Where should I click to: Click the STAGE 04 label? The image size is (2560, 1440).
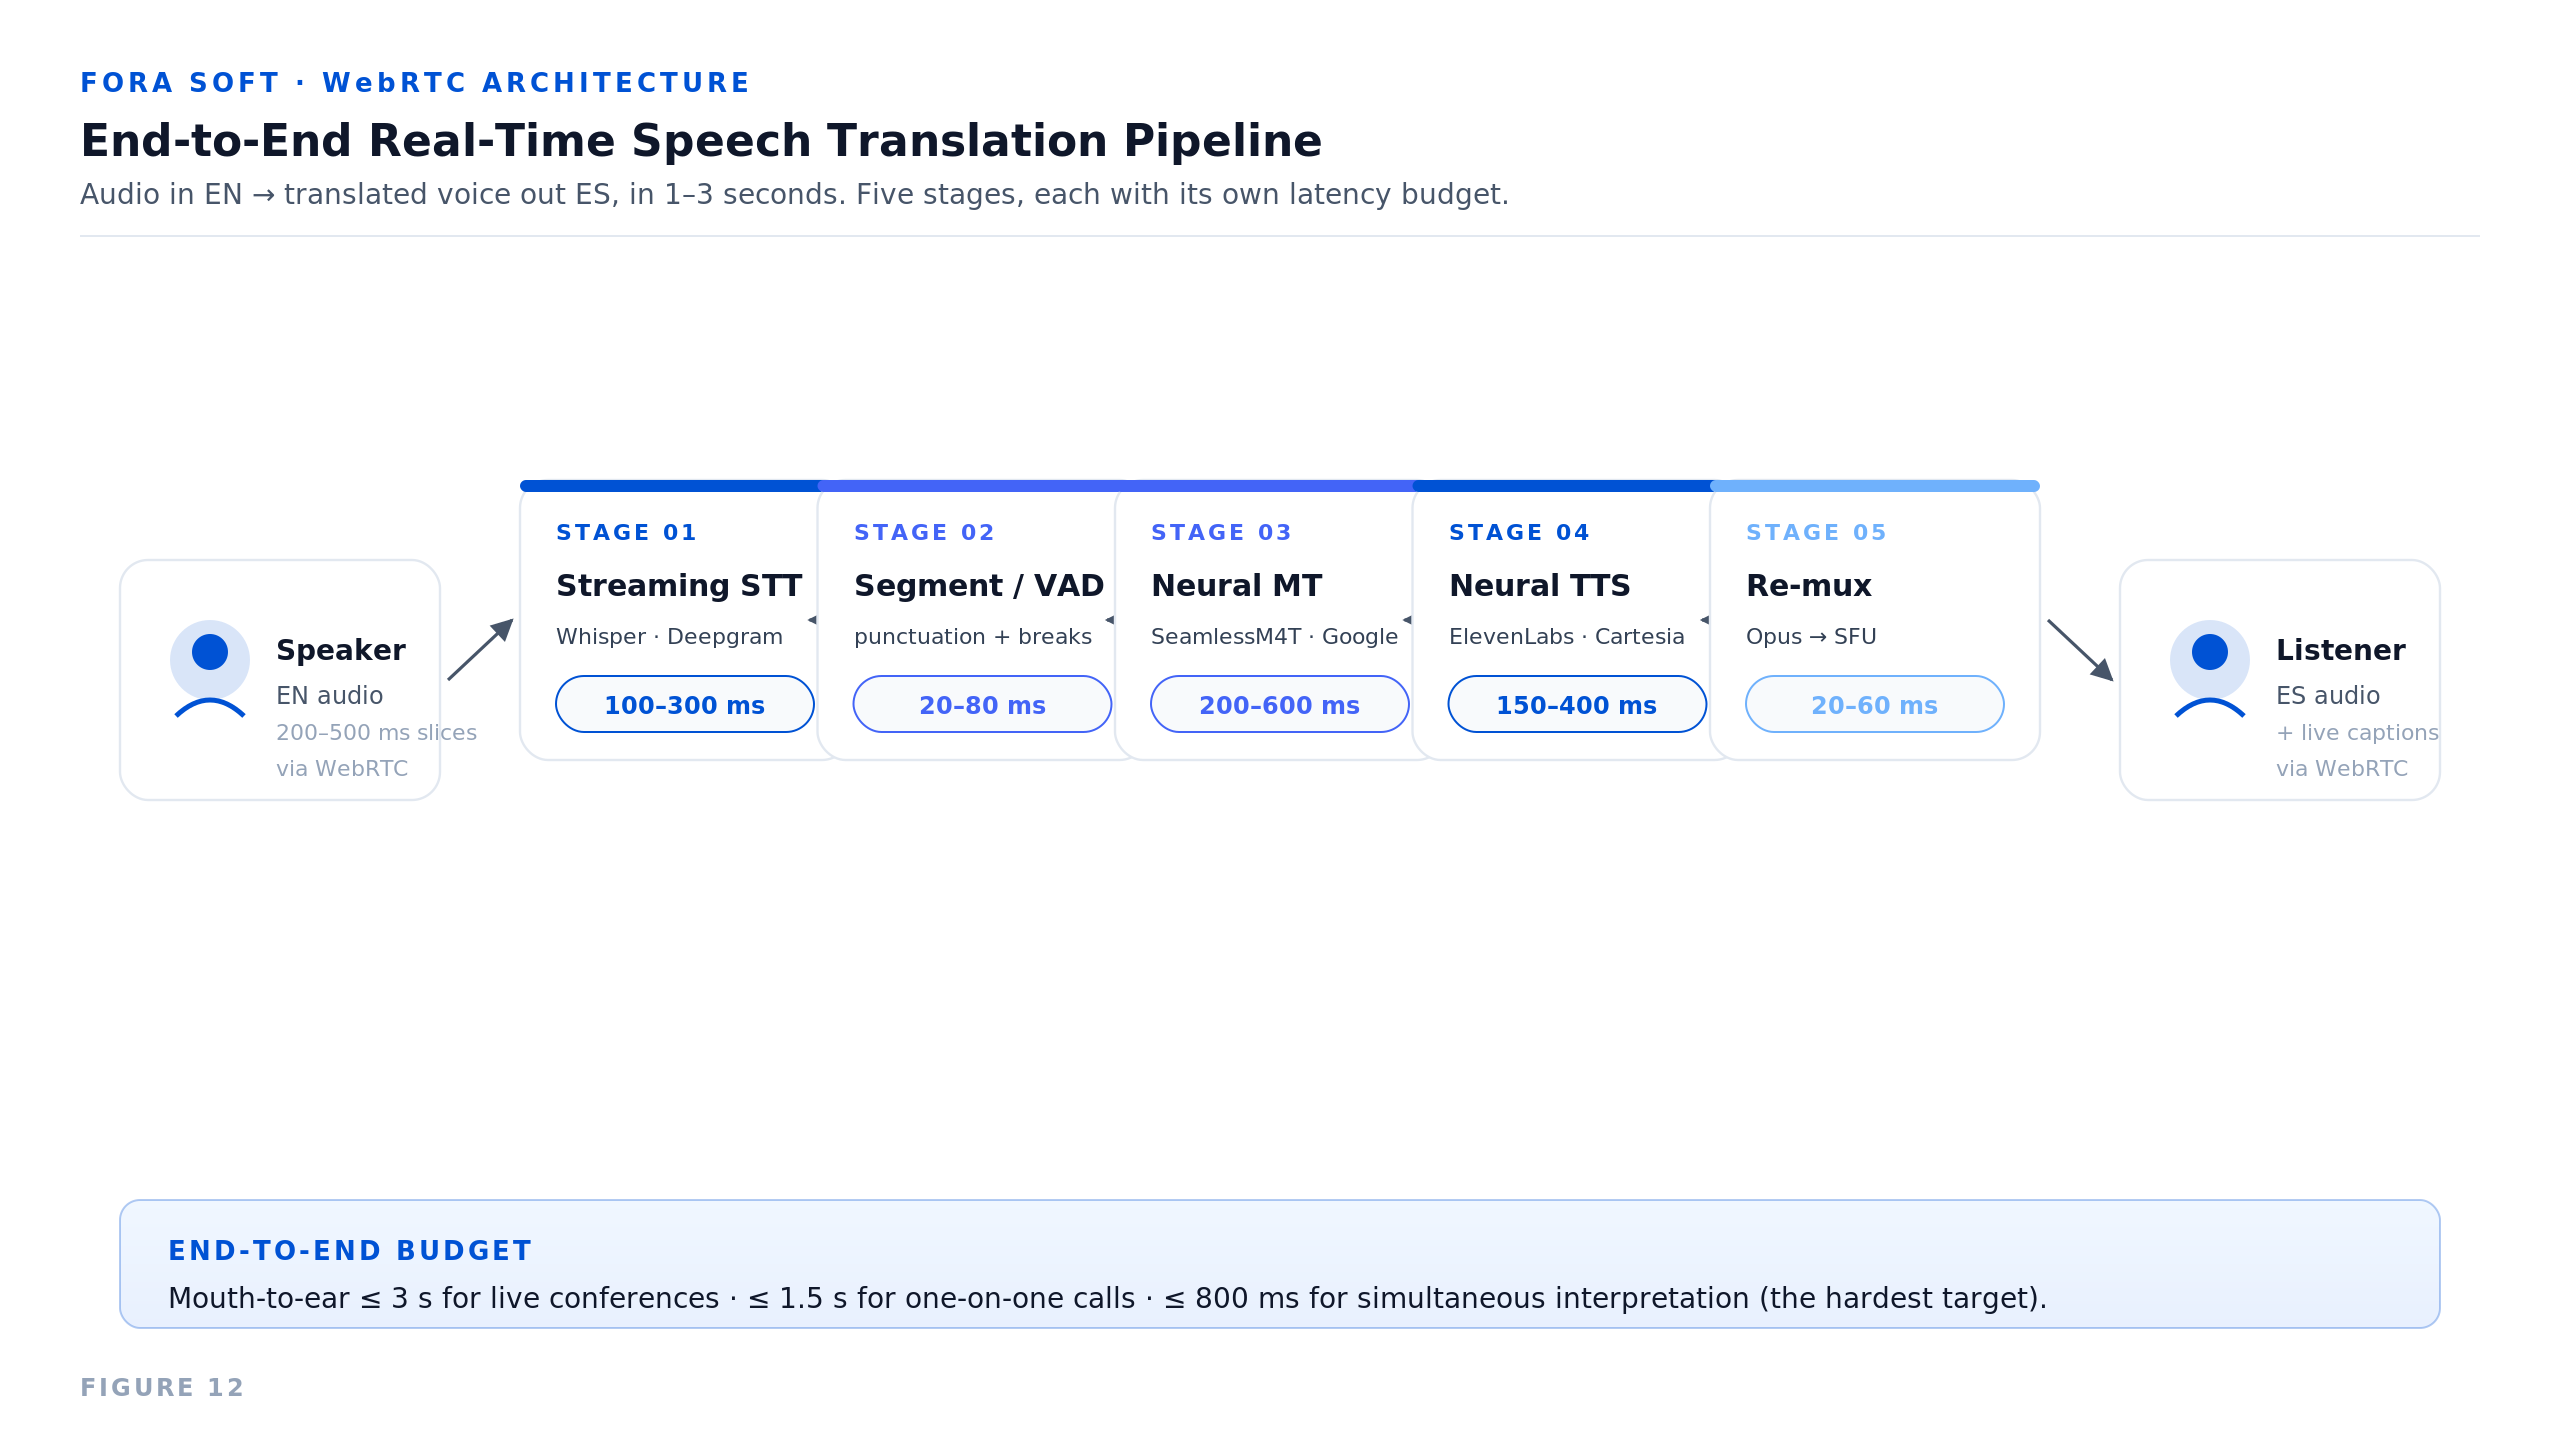click(1519, 532)
